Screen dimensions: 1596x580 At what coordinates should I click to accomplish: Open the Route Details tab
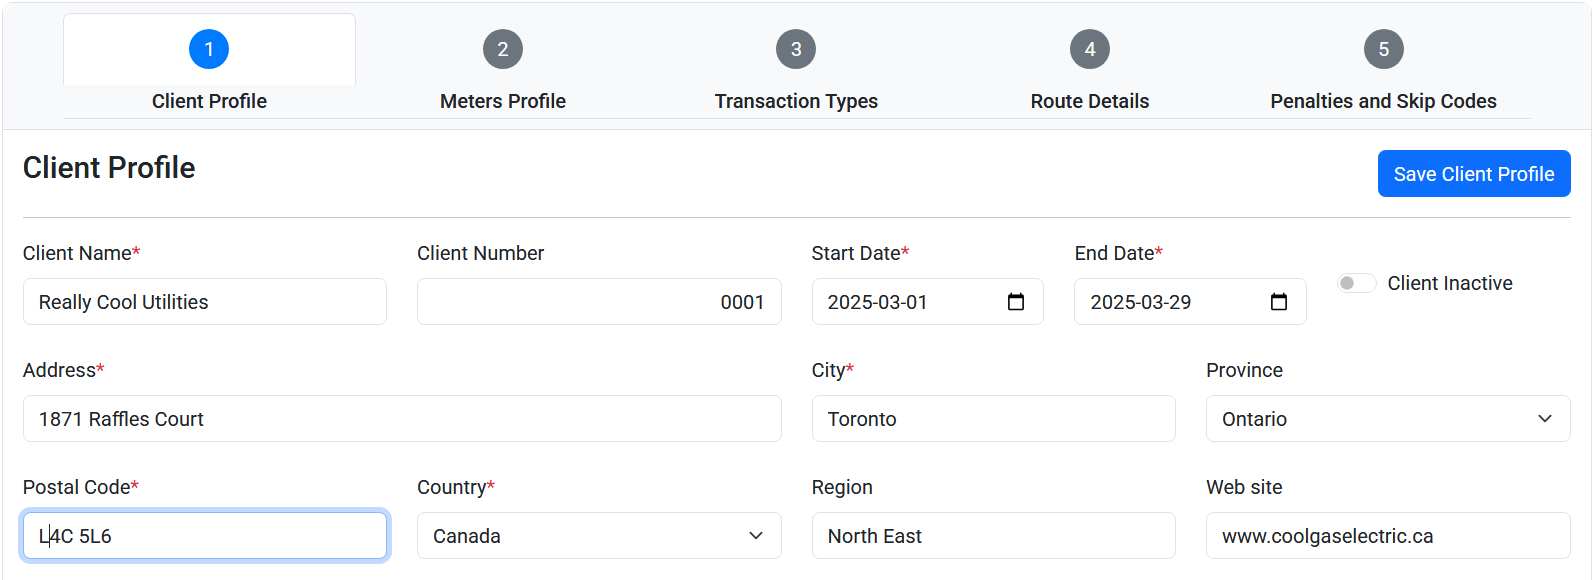click(1090, 101)
